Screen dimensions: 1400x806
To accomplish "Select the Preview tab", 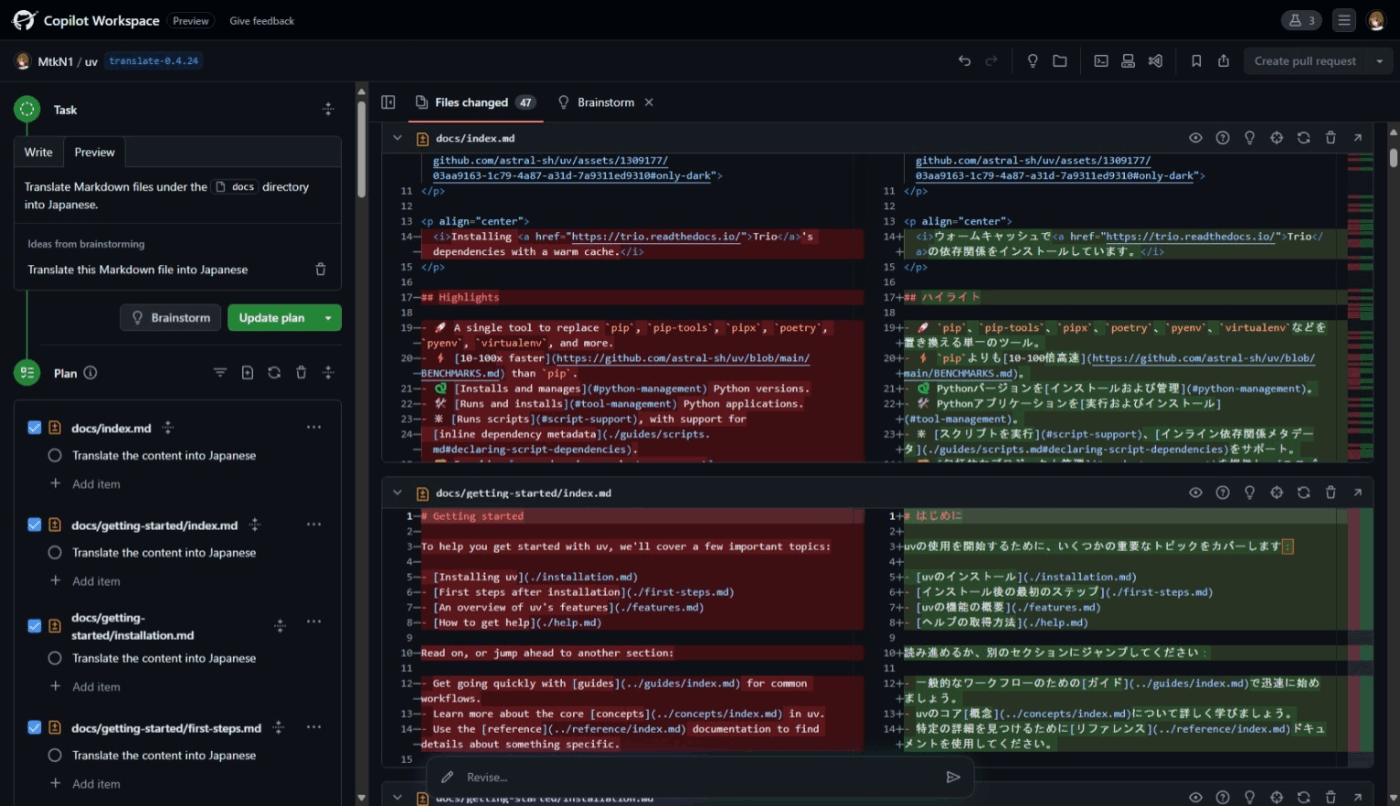I will tap(94, 152).
